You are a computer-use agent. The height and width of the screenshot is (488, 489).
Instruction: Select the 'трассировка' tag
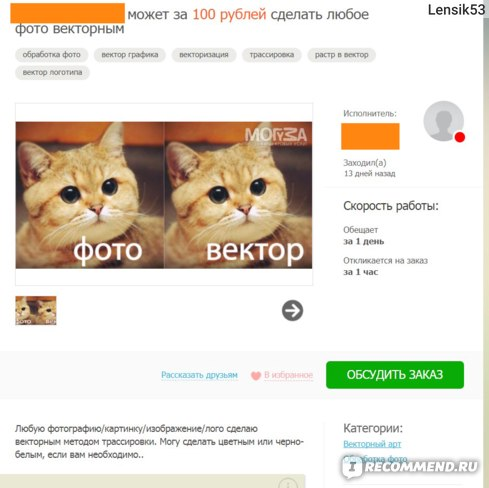coord(272,55)
